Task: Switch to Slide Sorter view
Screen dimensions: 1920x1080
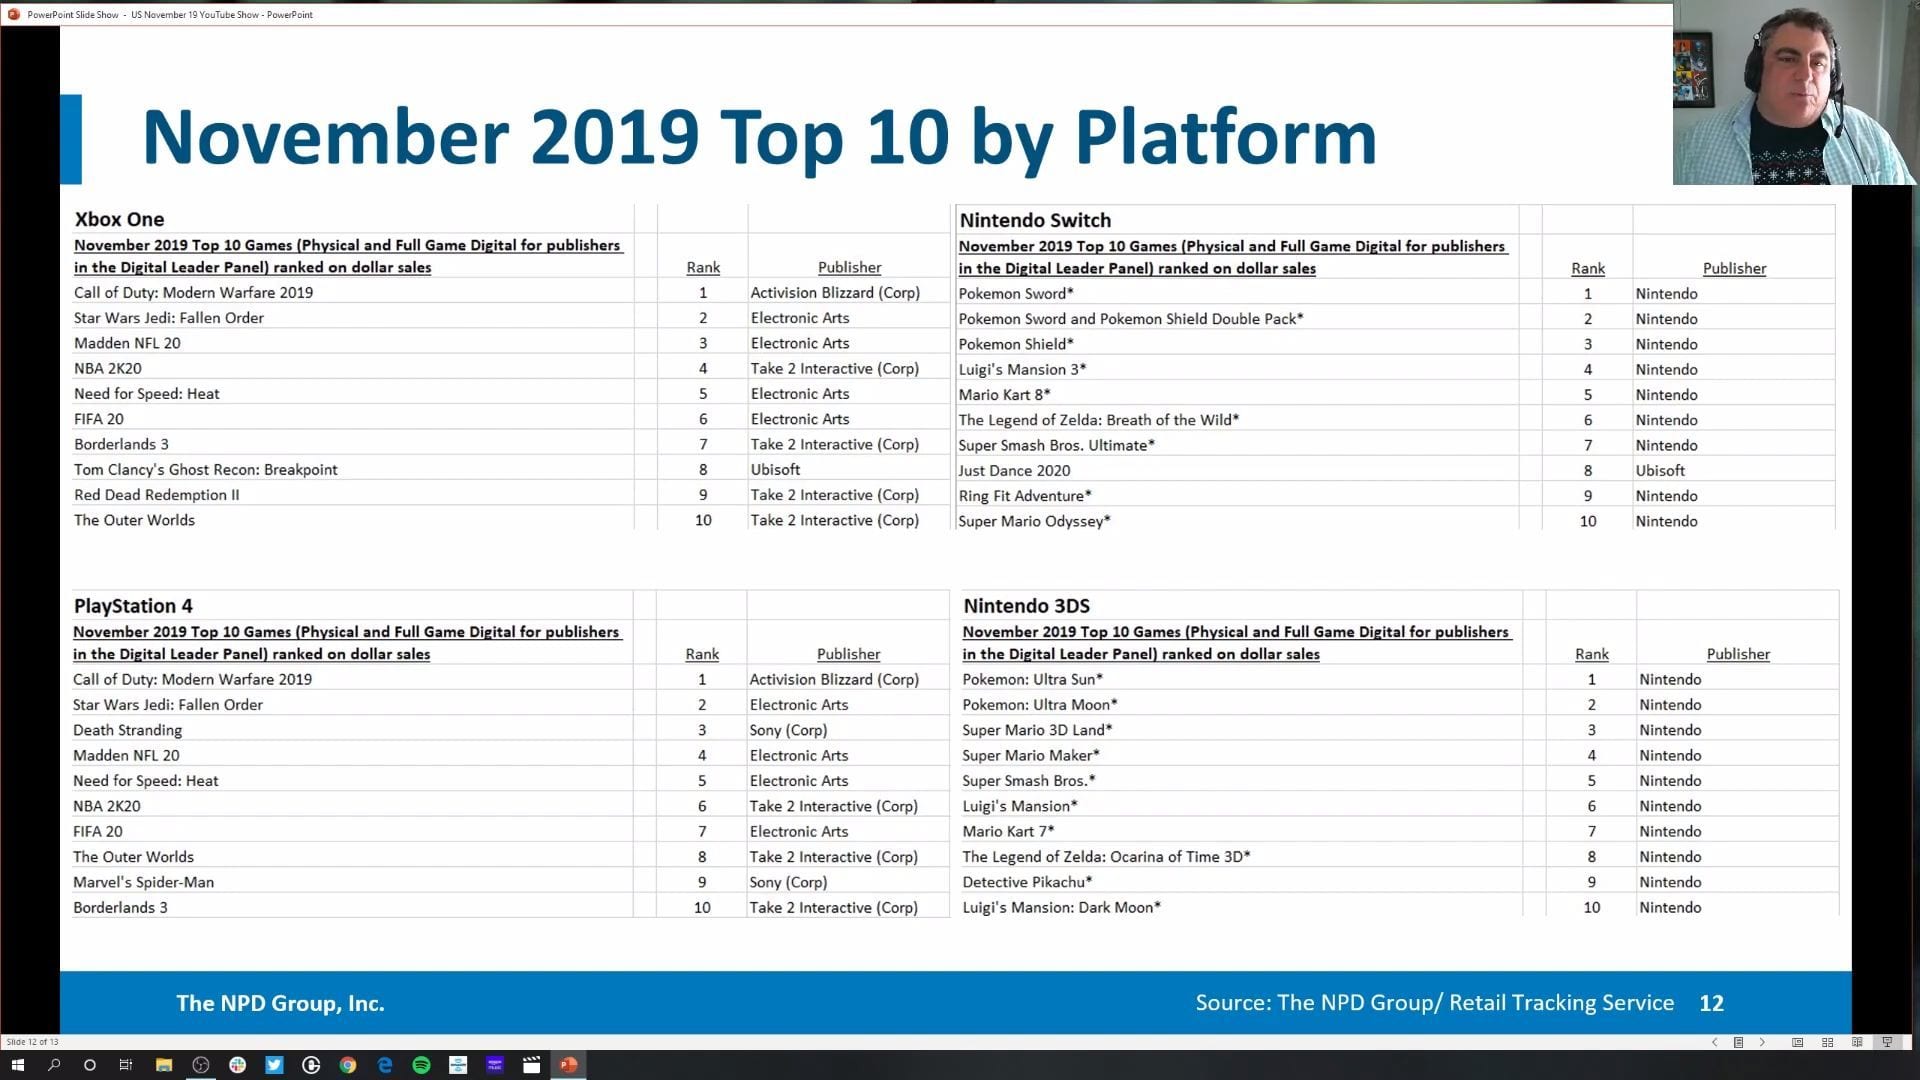Action: pyautogui.click(x=1827, y=1042)
